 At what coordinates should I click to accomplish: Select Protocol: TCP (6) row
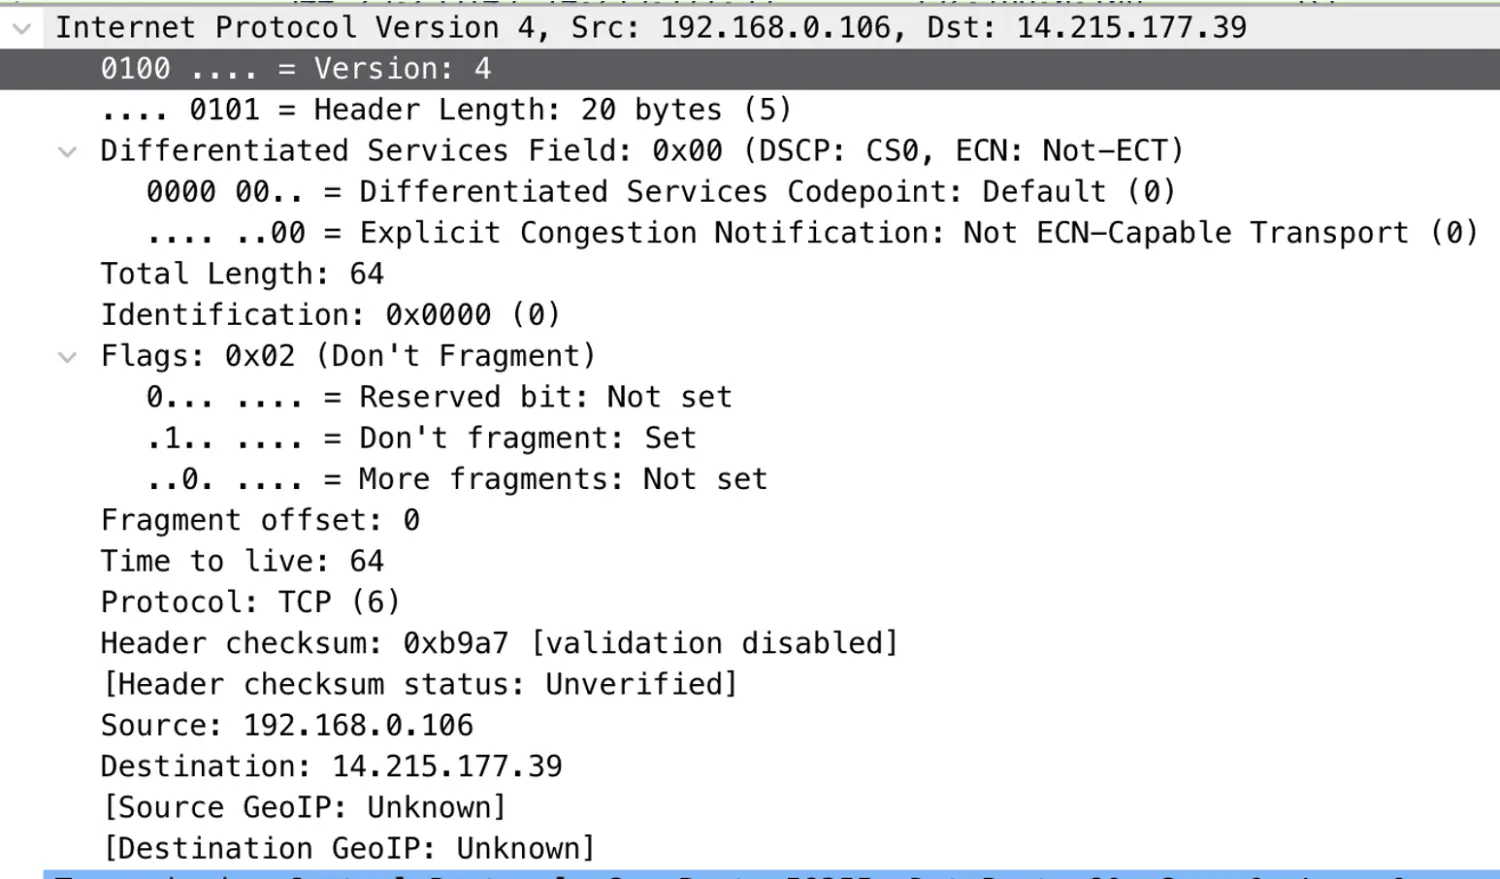tap(750, 602)
